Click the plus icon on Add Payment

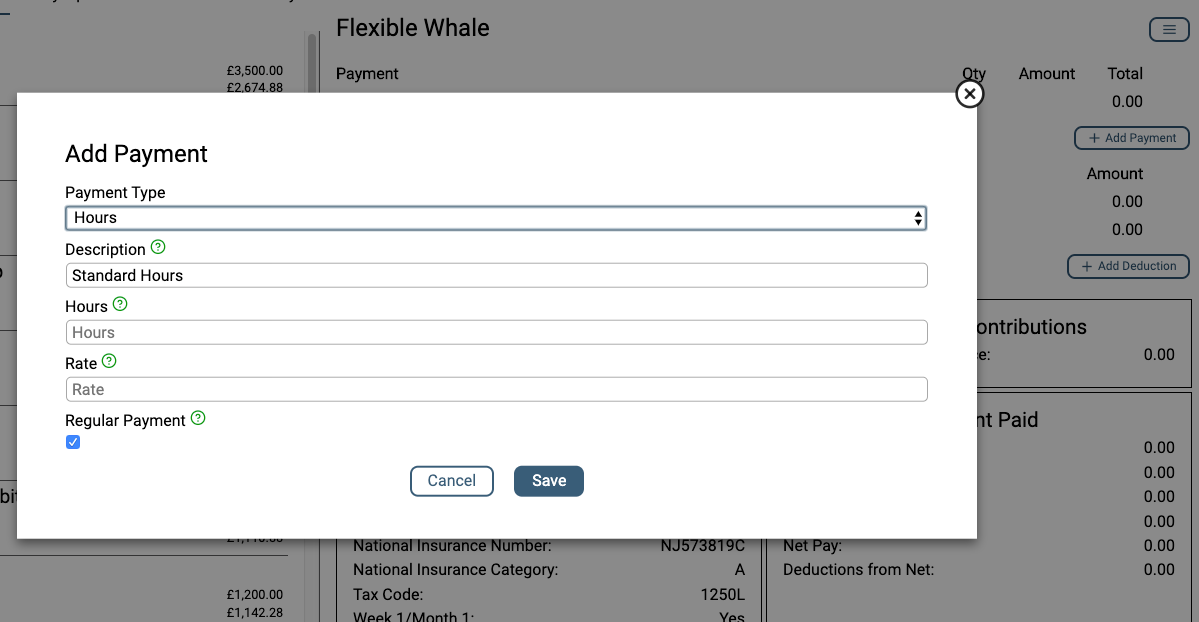pyautogui.click(x=1092, y=138)
